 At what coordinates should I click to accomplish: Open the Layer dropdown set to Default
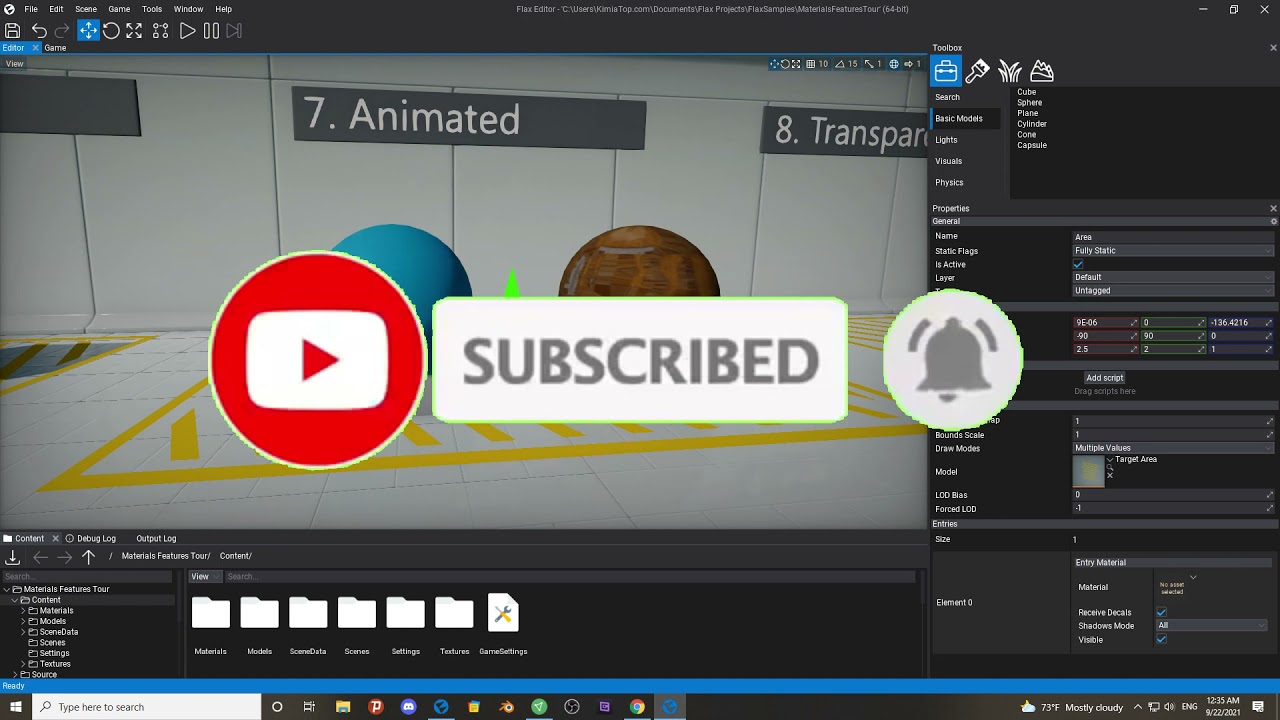[x=1173, y=277]
